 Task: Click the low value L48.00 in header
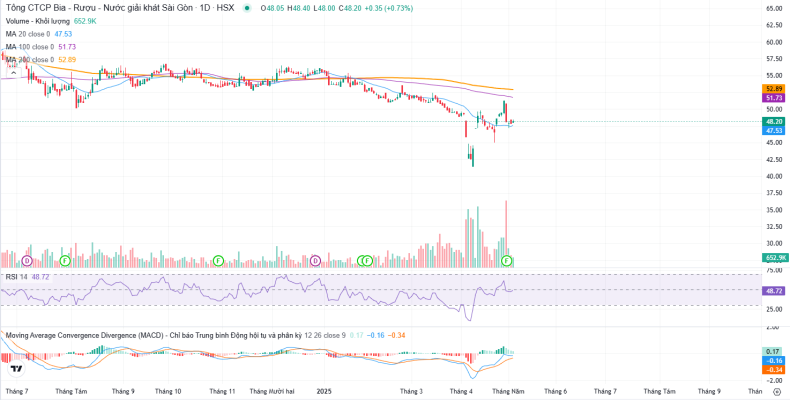coord(324,8)
